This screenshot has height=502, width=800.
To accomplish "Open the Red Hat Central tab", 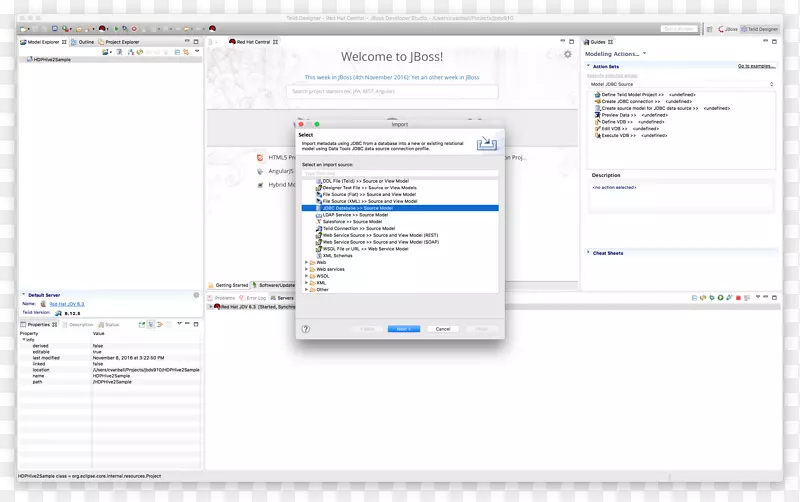I will pos(253,42).
